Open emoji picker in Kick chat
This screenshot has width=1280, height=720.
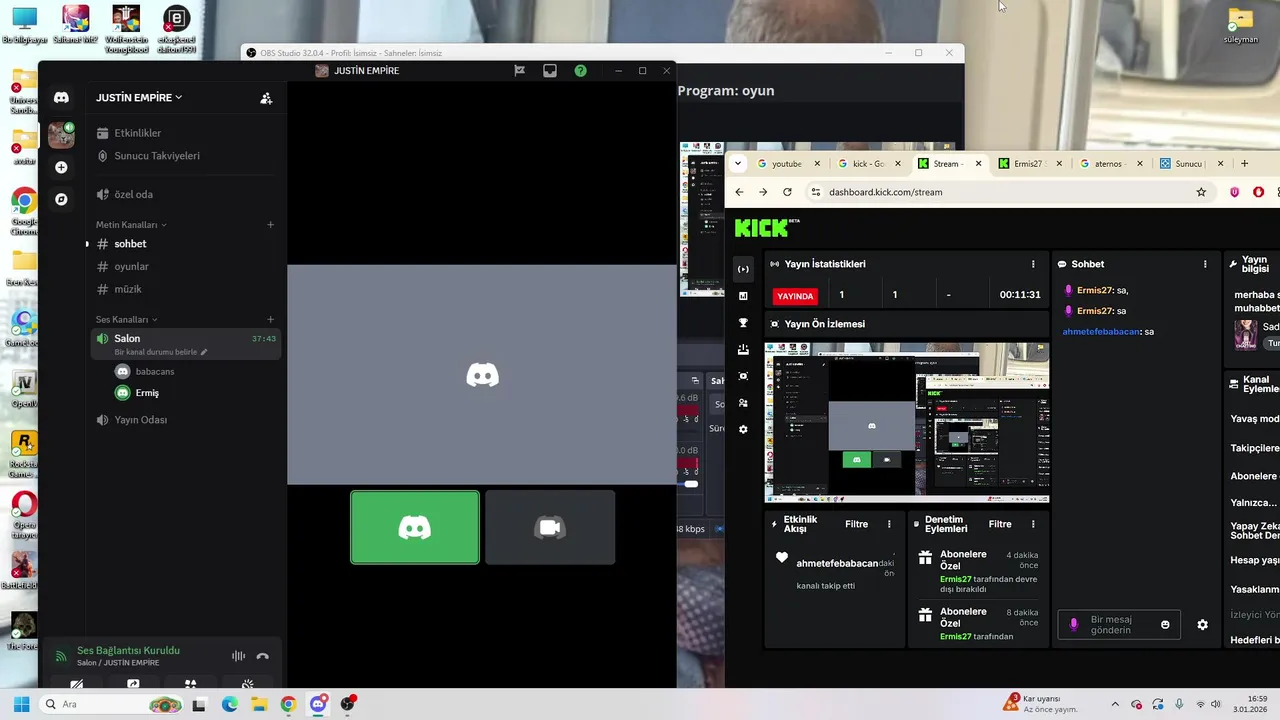click(x=1165, y=625)
